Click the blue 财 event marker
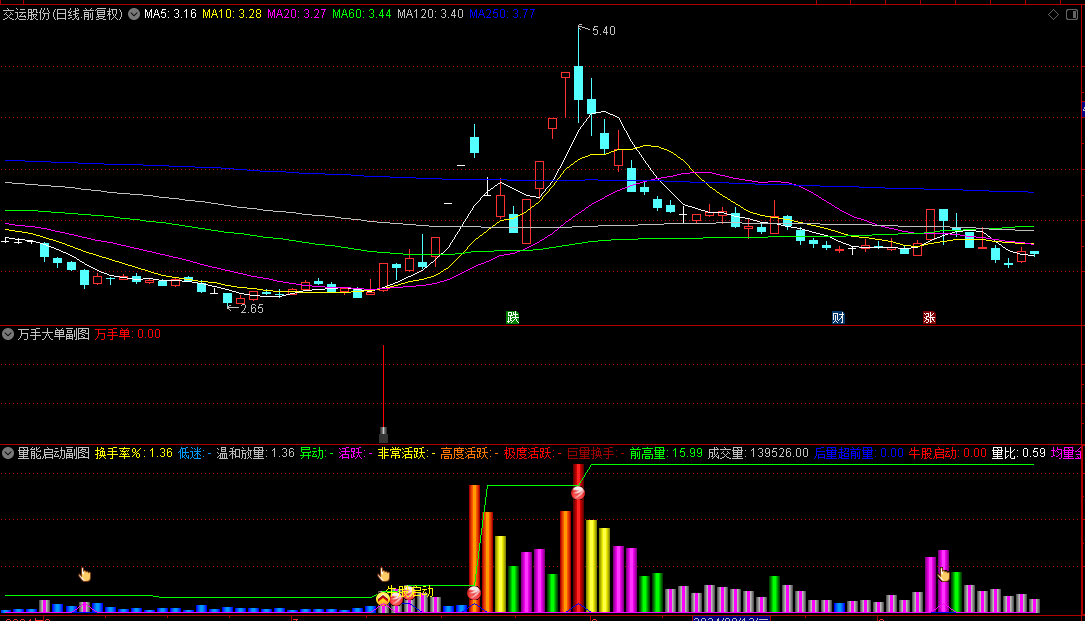This screenshot has height=621, width=1085. pyautogui.click(x=838, y=318)
